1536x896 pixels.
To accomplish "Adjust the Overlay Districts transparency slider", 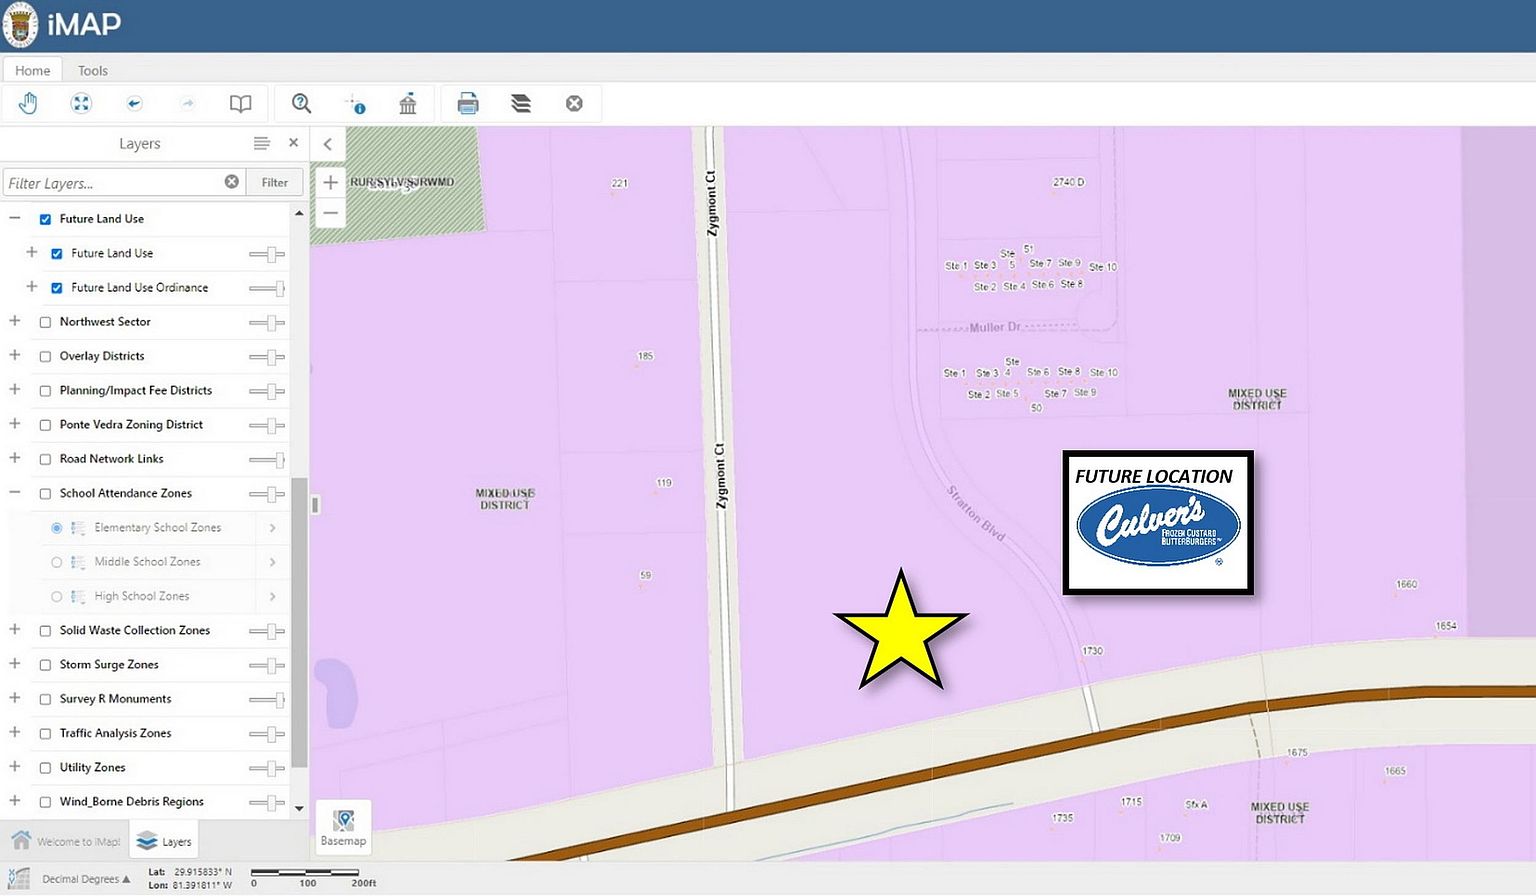I will point(267,357).
